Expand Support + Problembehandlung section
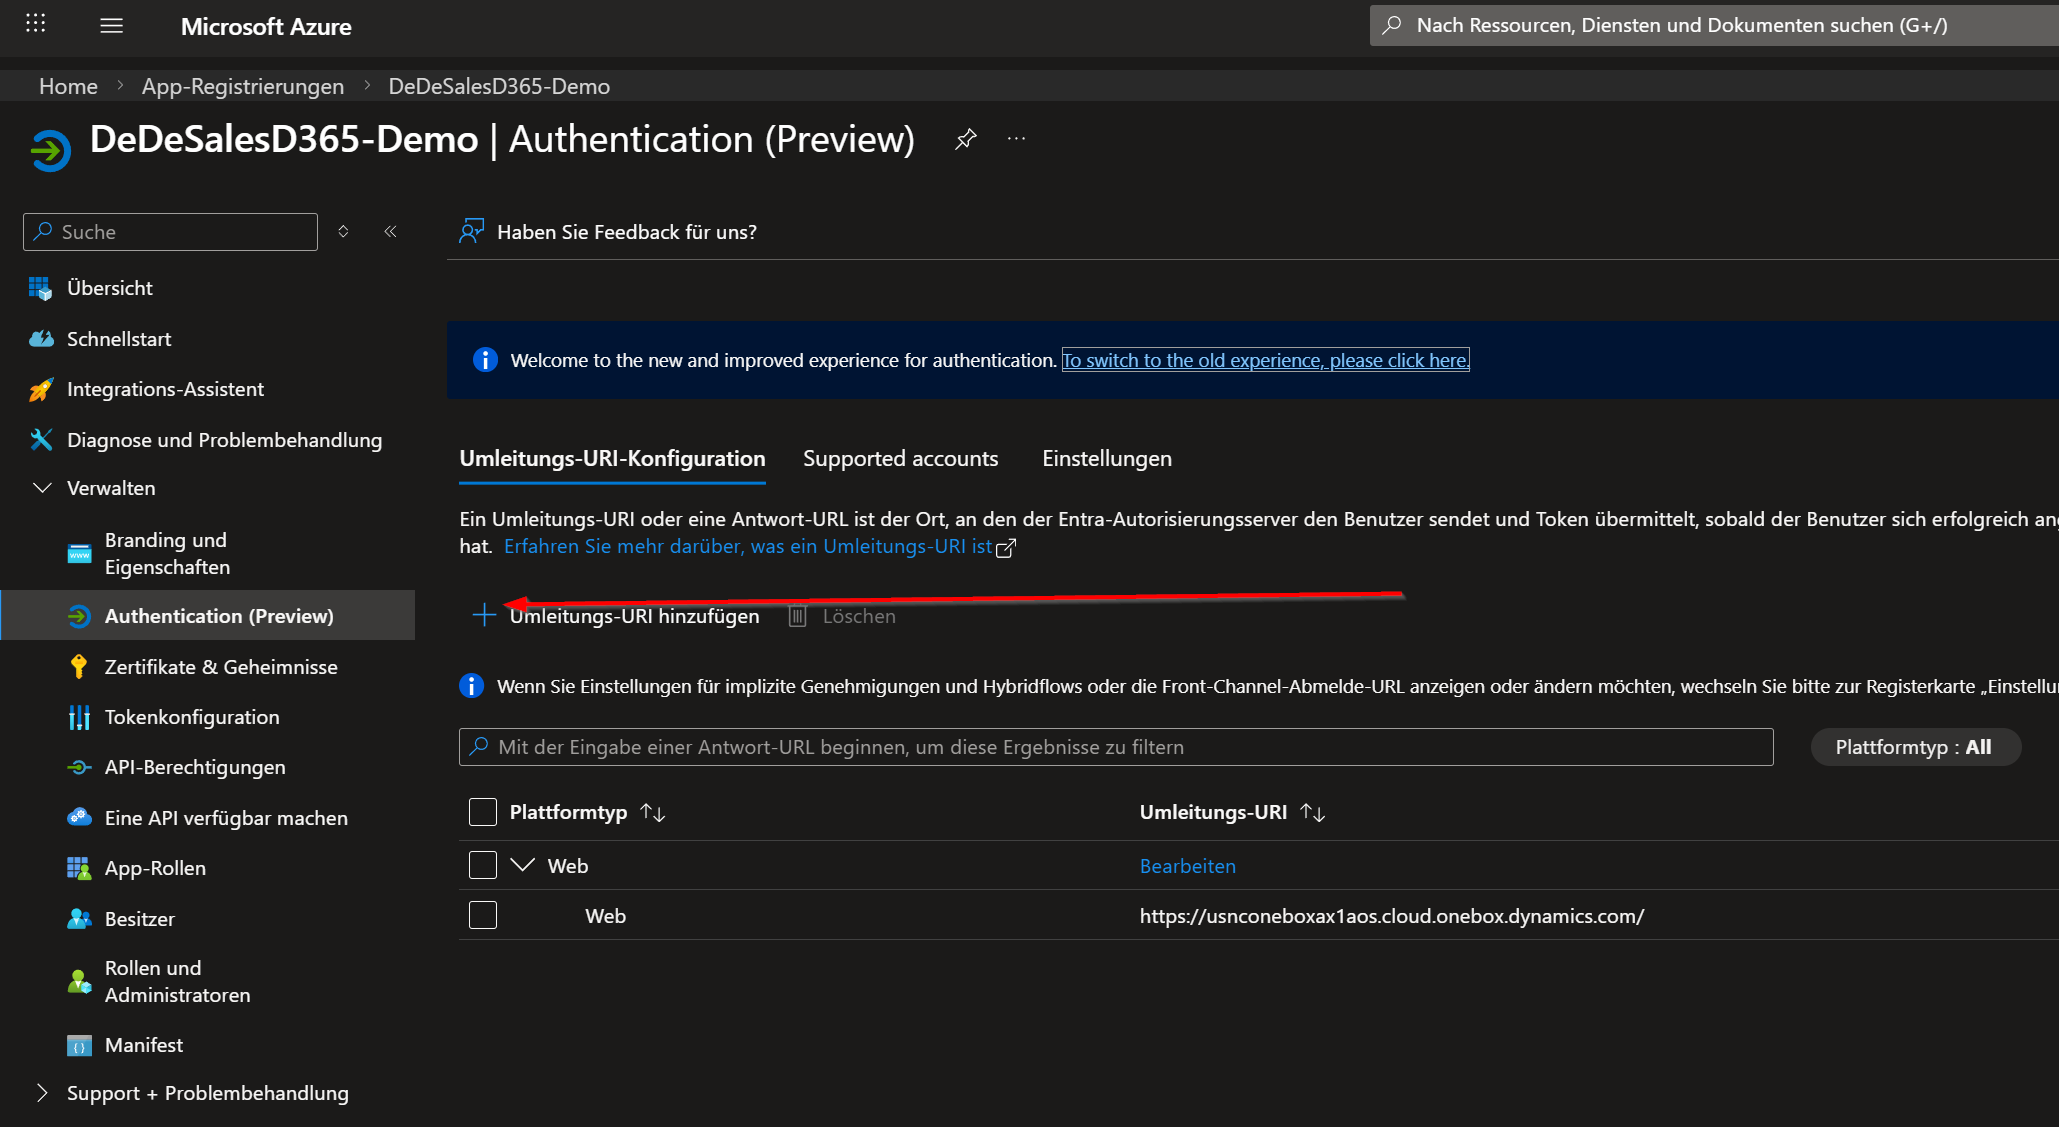Viewport: 2059px width, 1127px height. coord(42,1093)
